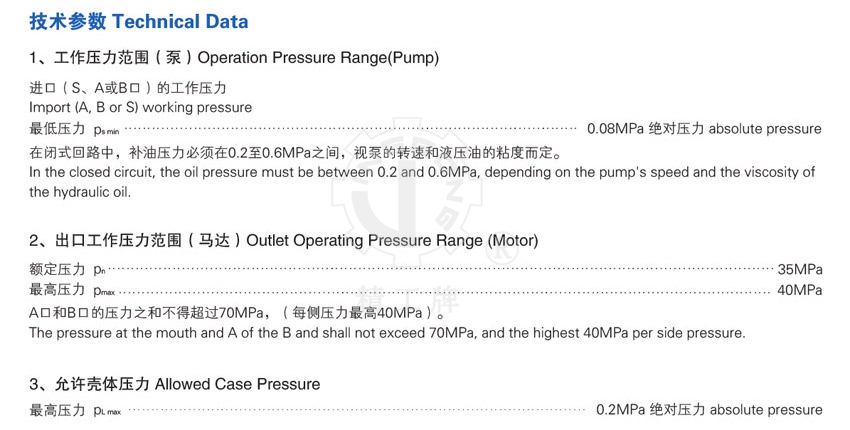Click the text "the hydraulic oil."
The image size is (850, 430).
click(80, 191)
